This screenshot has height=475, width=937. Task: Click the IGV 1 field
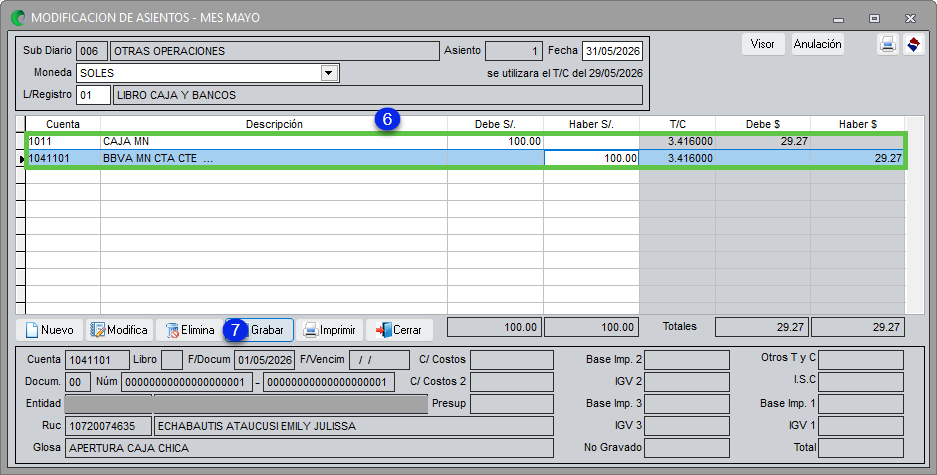(x=861, y=426)
